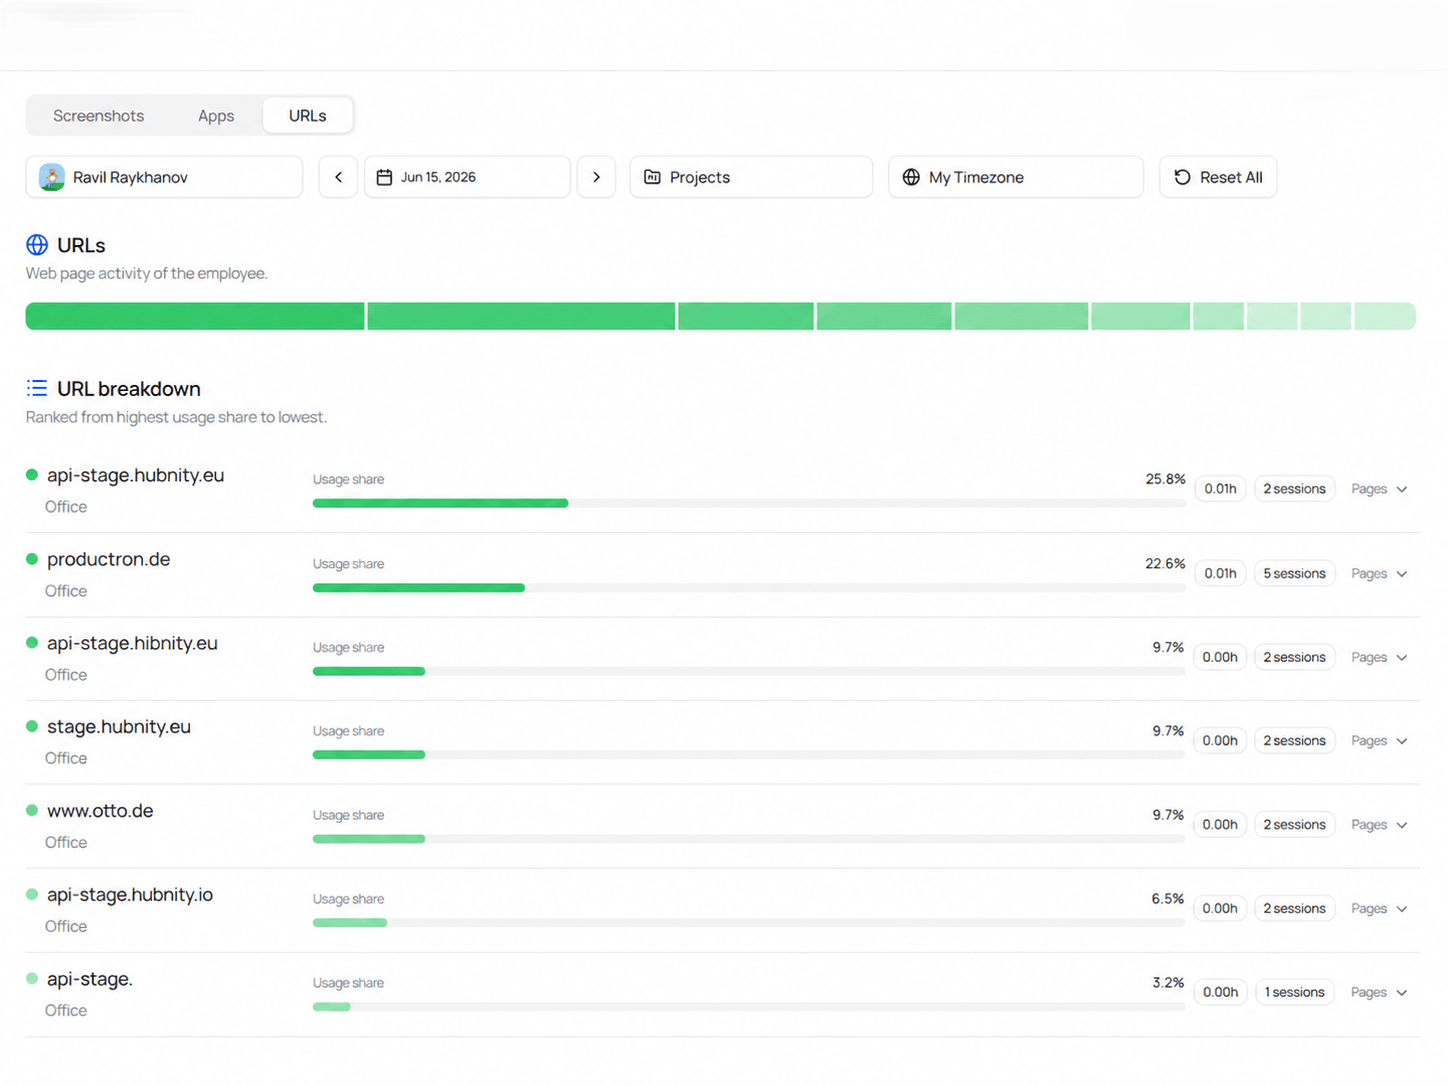Click the 1 sessions badge in last row

pyautogui.click(x=1294, y=993)
